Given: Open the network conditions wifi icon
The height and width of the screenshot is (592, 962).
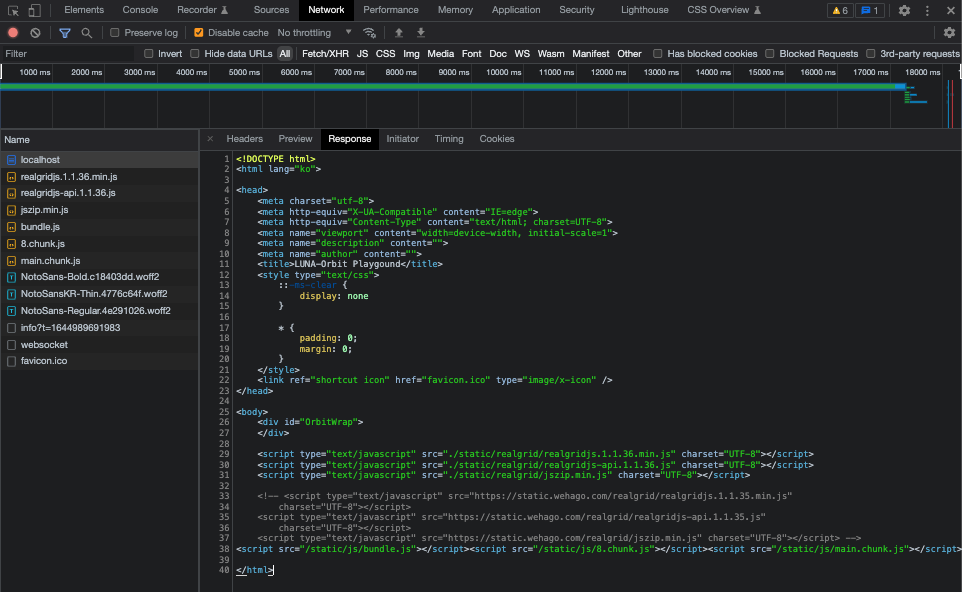Looking at the screenshot, I should [x=369, y=33].
